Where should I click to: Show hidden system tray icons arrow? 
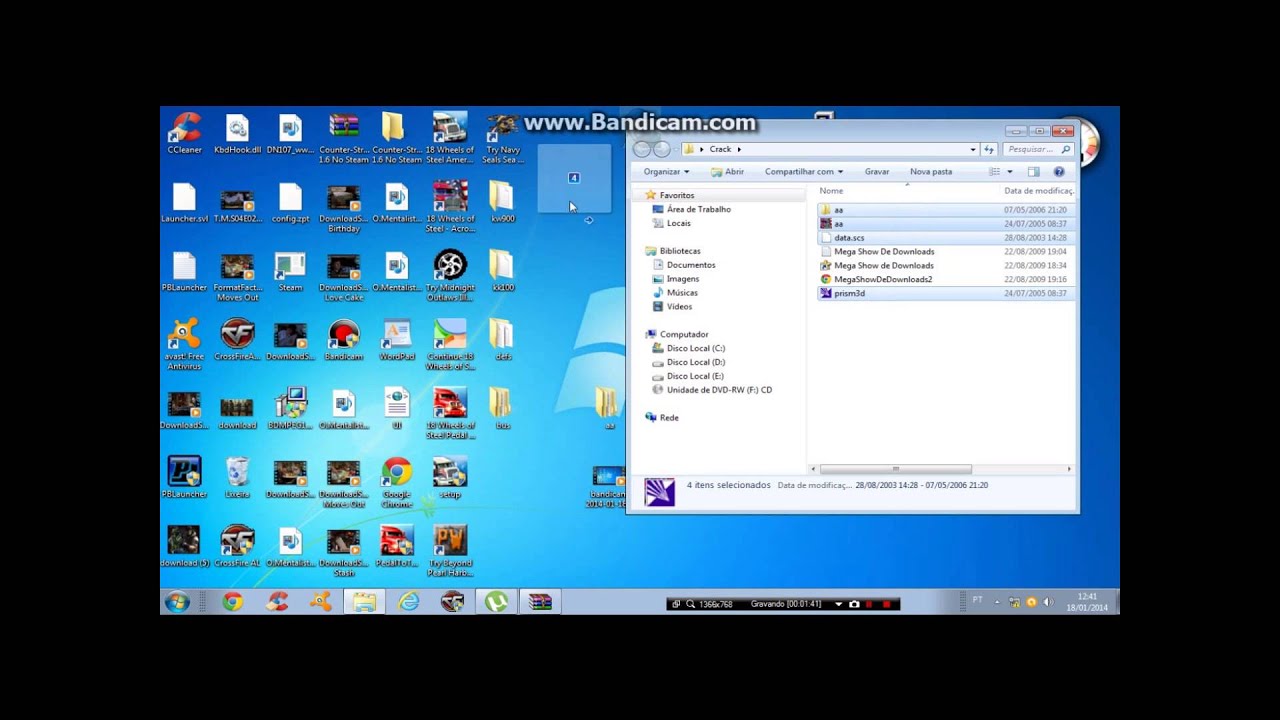pos(998,602)
